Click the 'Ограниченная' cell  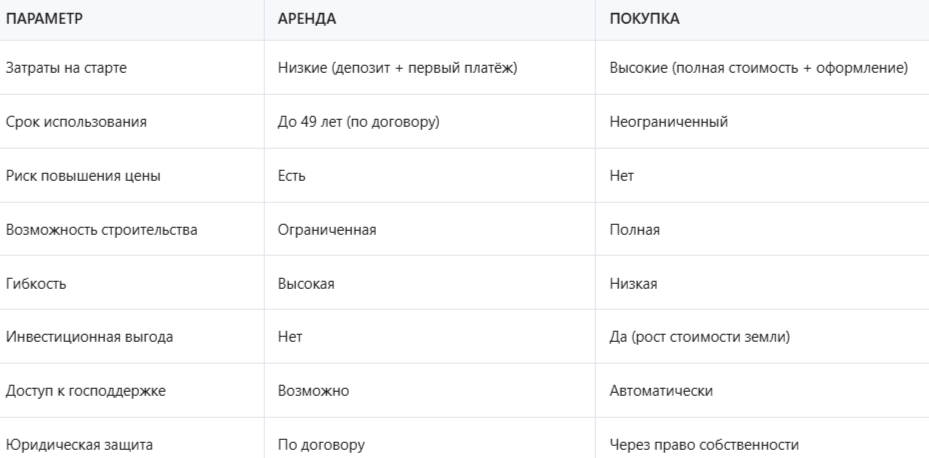coord(327,230)
